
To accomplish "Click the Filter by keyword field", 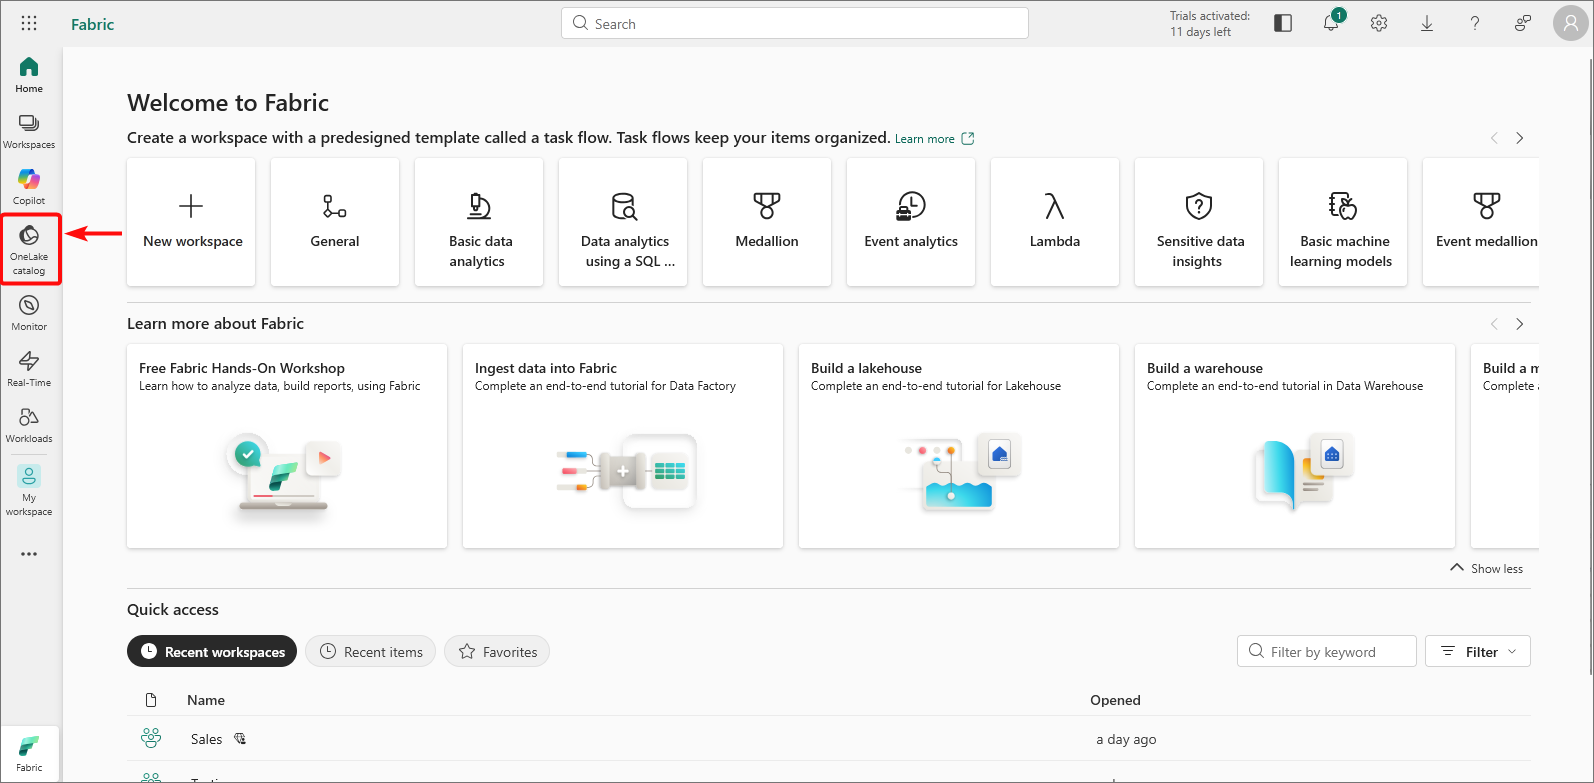I will pos(1327,651).
